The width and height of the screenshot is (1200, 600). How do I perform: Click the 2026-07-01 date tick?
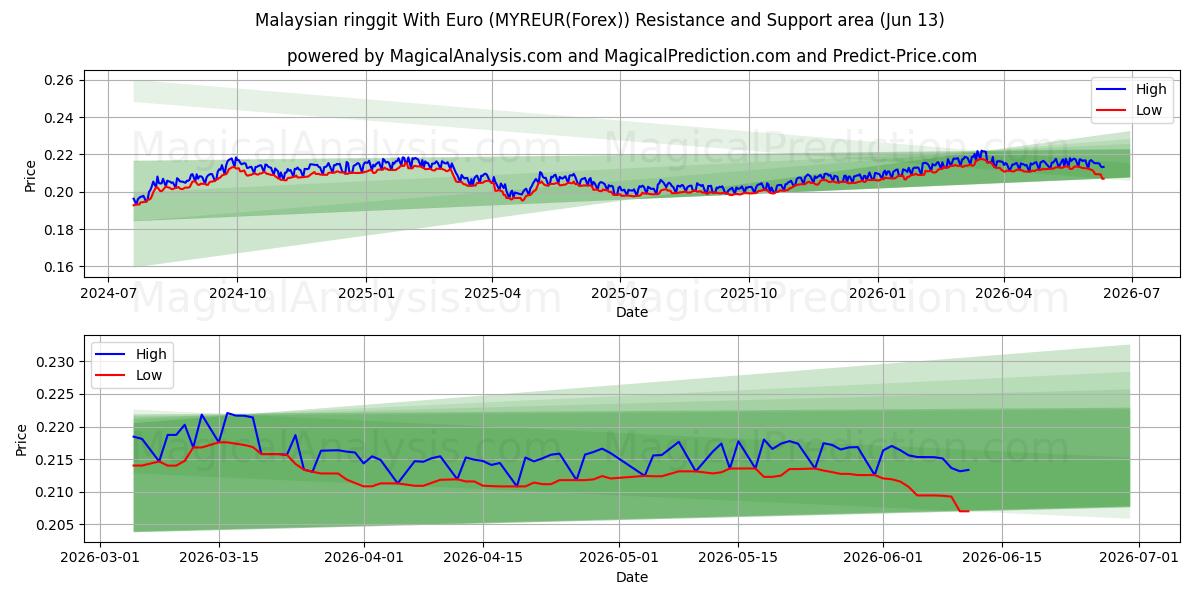tap(1138, 559)
